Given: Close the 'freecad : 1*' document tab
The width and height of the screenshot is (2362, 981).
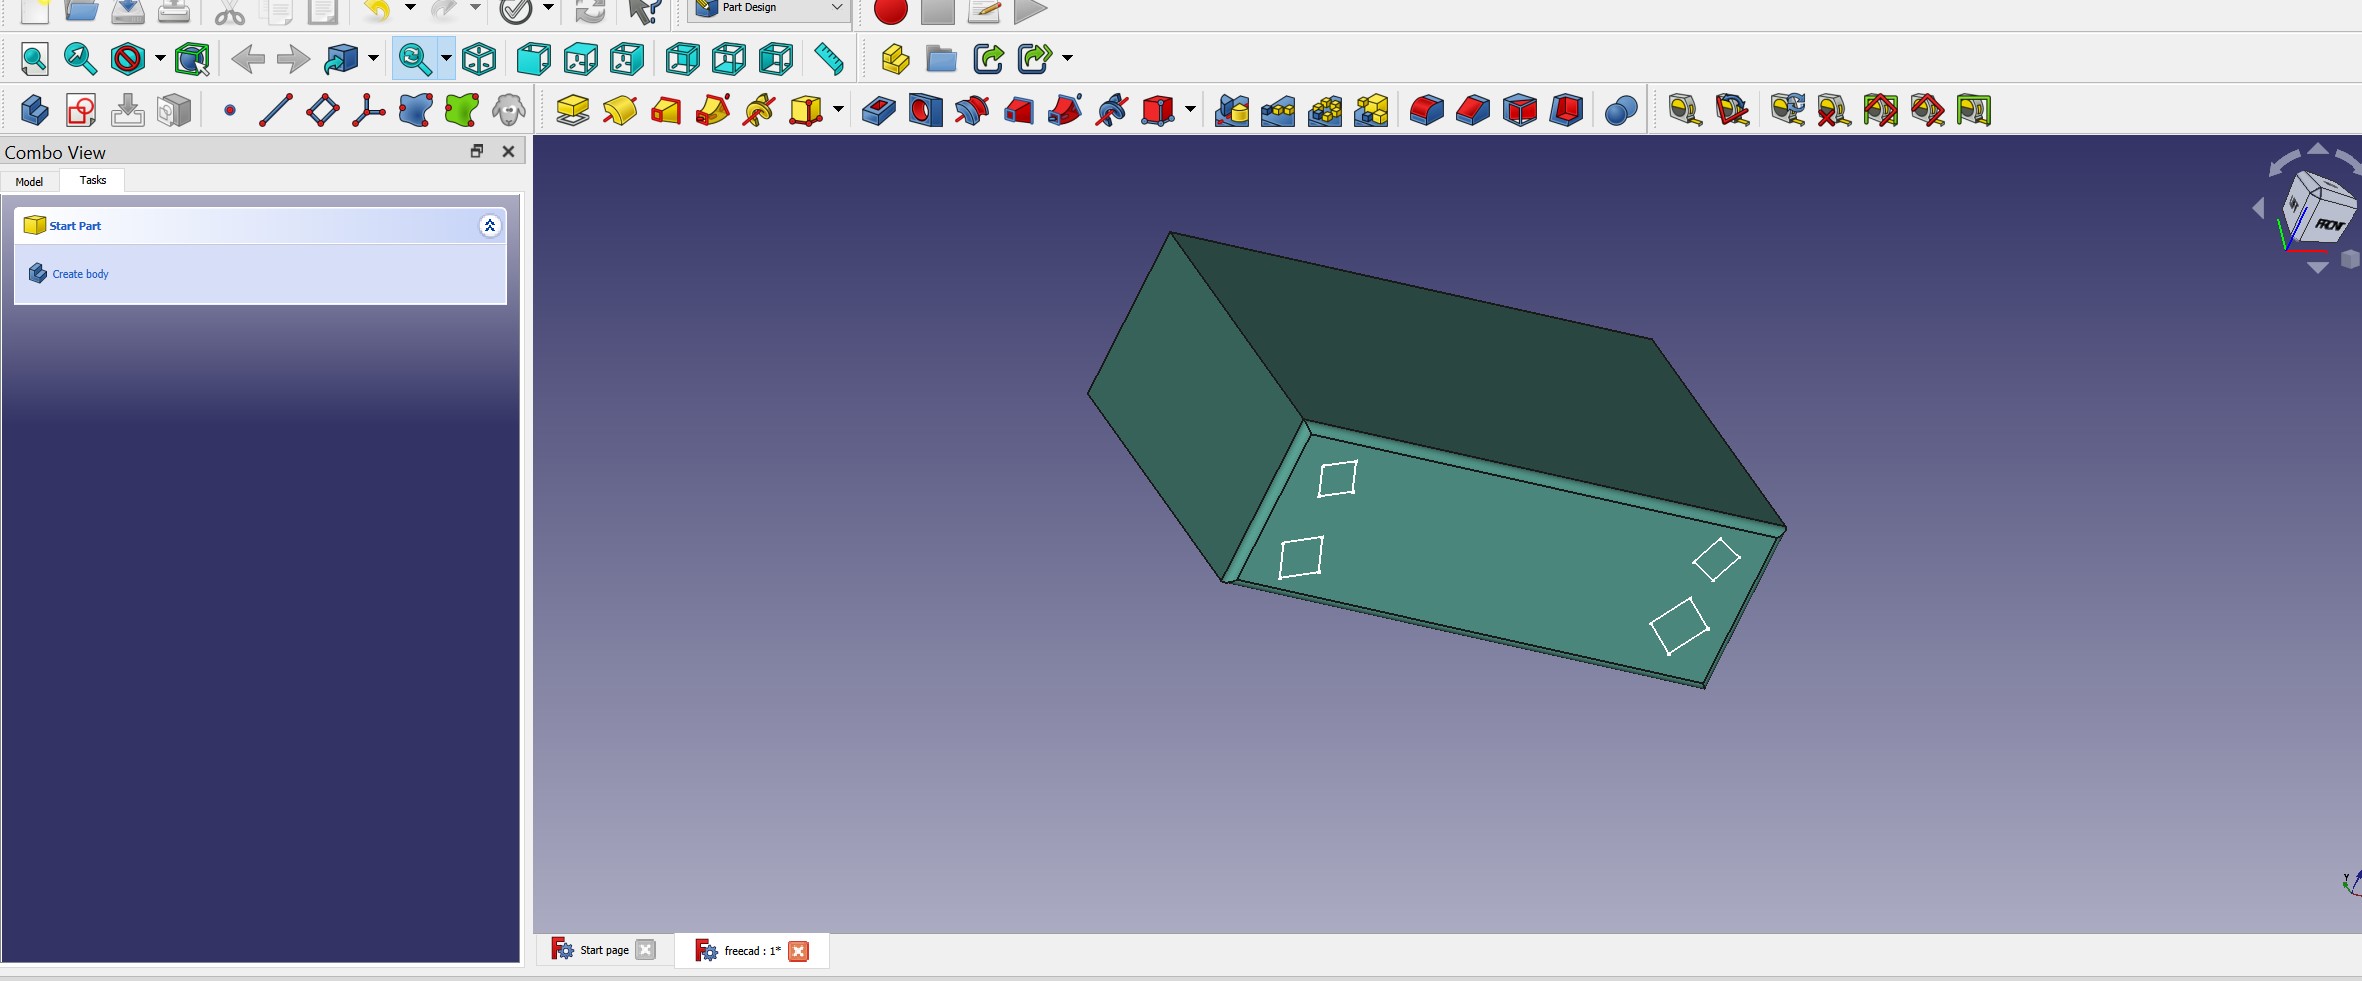Looking at the screenshot, I should point(798,951).
